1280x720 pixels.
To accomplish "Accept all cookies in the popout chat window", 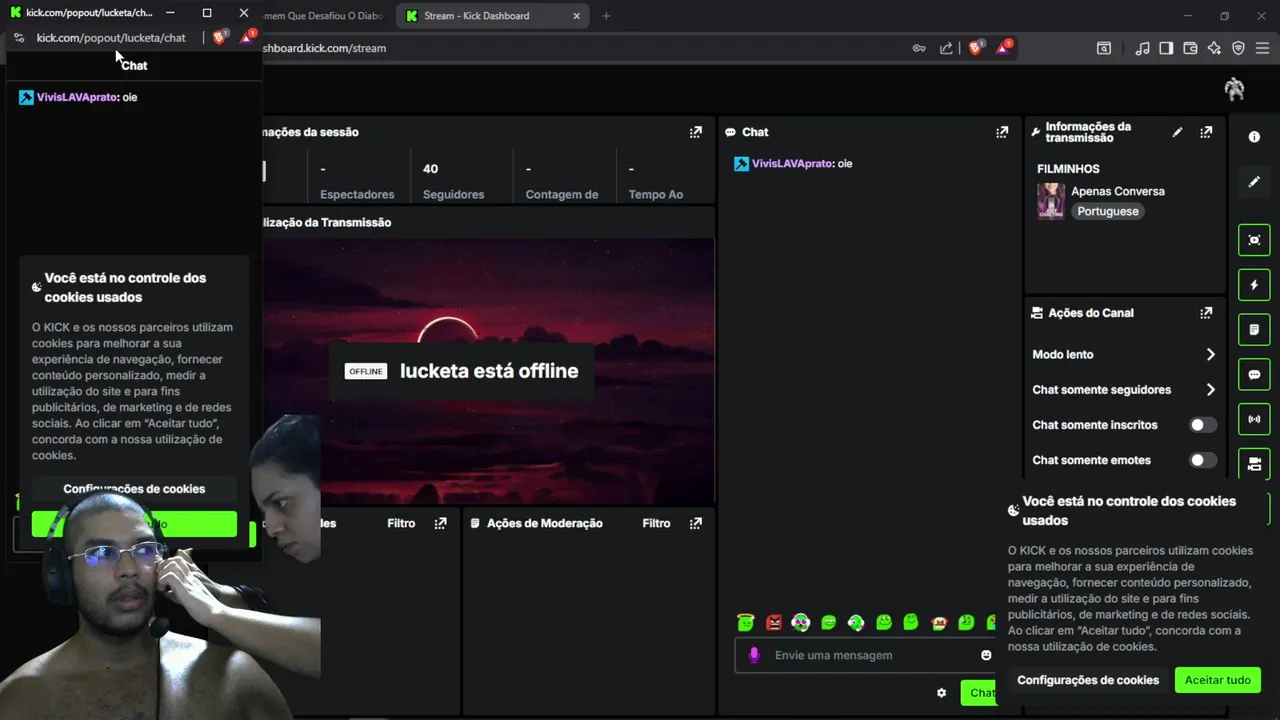I will coord(134,524).
